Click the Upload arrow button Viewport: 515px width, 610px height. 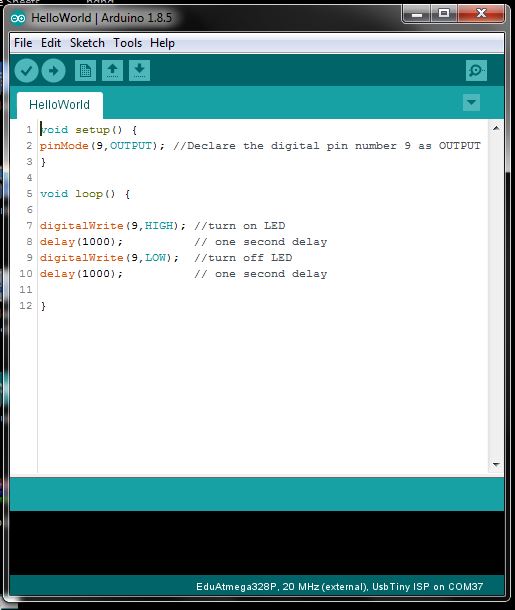click(x=53, y=70)
